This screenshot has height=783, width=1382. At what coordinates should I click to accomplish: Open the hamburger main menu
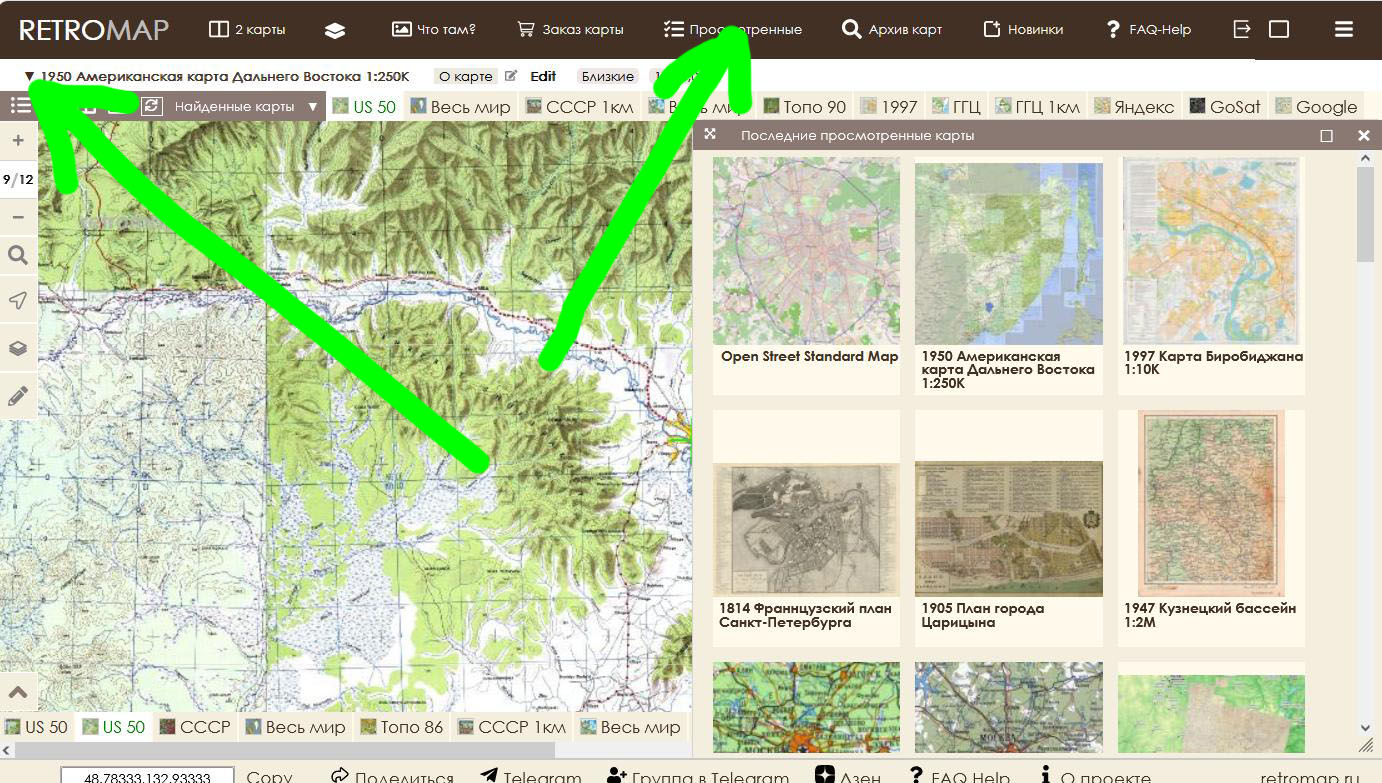tap(1344, 29)
